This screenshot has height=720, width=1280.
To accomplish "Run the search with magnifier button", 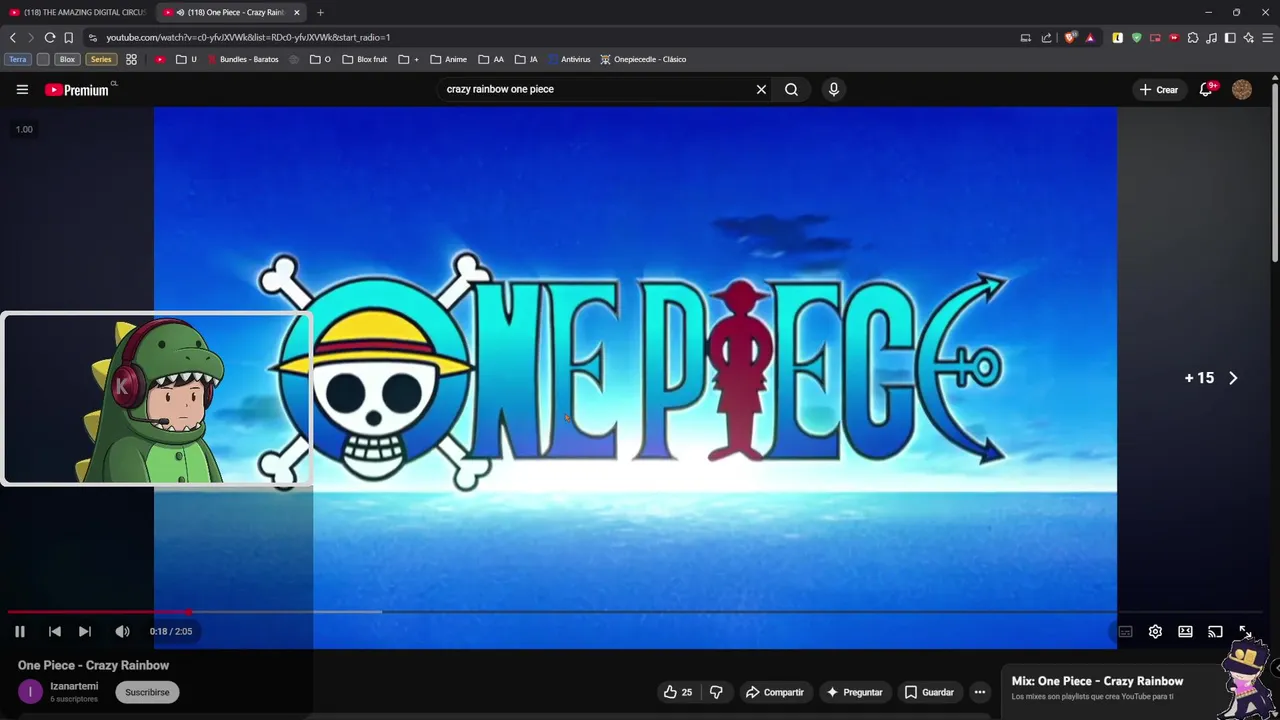I will pos(791,89).
